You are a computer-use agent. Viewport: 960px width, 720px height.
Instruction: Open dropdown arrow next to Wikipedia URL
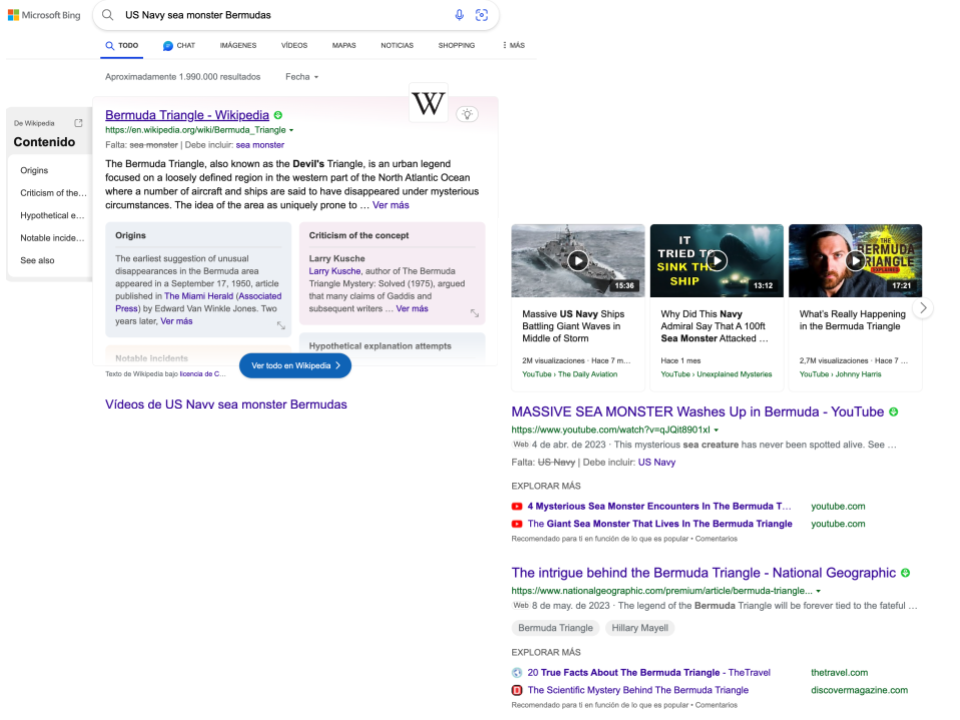coord(291,130)
